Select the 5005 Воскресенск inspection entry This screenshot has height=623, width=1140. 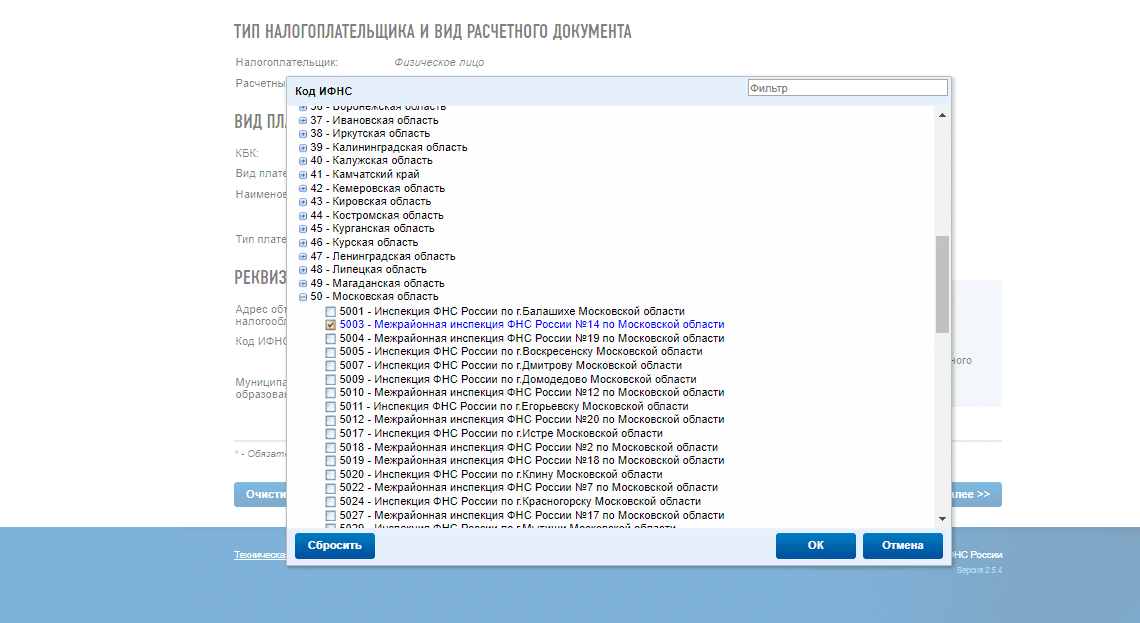(520, 352)
